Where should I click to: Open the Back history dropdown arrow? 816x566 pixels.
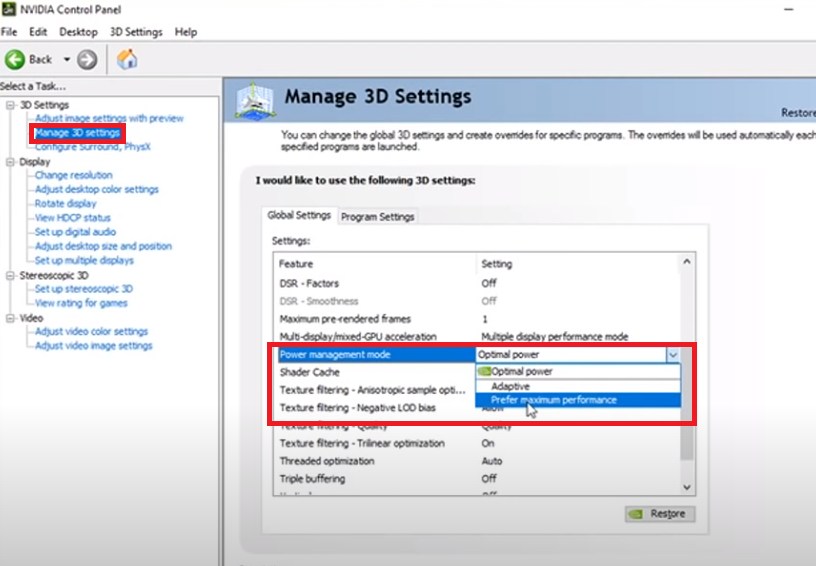click(x=67, y=60)
